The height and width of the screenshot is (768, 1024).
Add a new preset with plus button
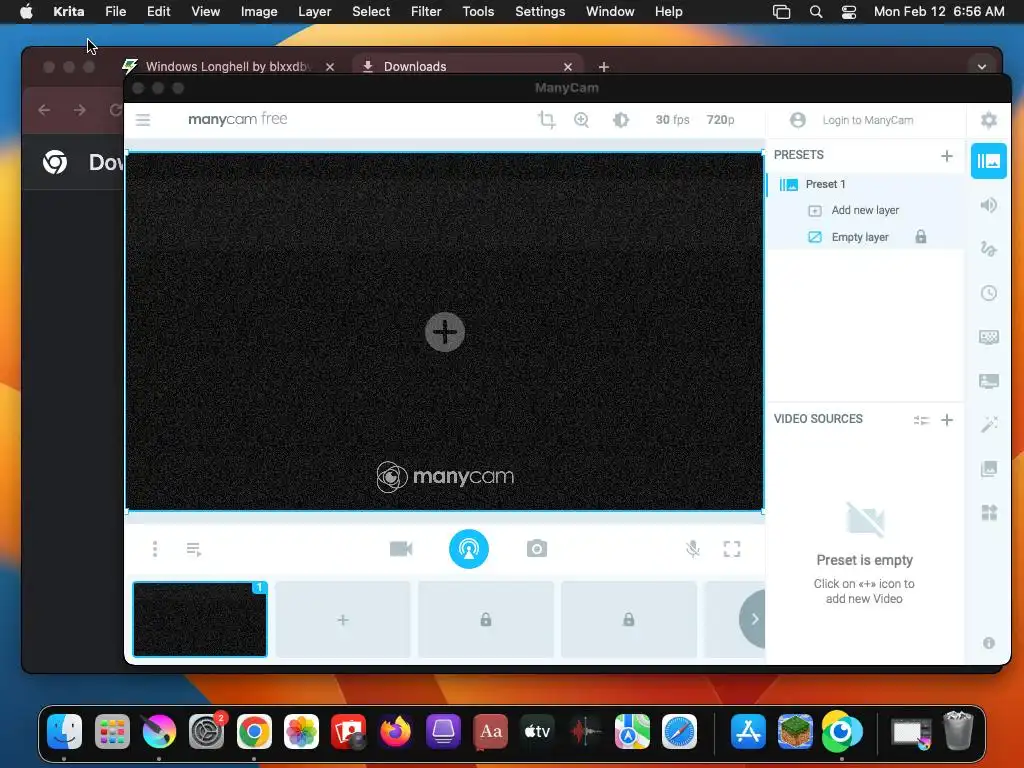click(x=946, y=155)
